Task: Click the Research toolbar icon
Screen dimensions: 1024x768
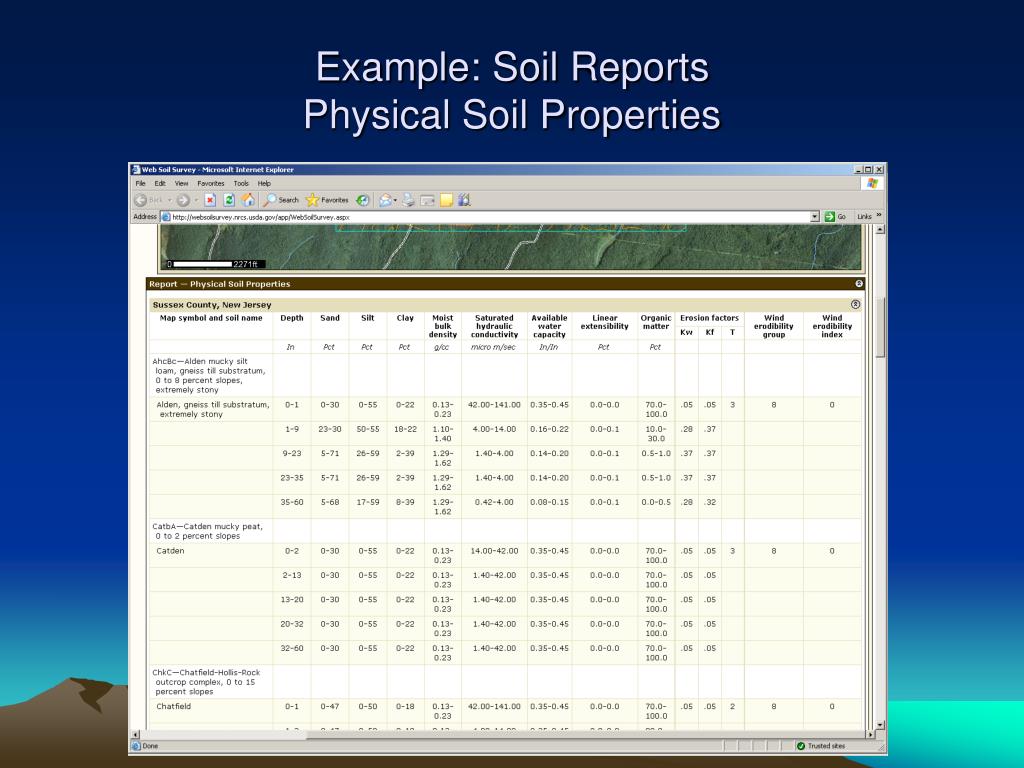Action: click(464, 200)
